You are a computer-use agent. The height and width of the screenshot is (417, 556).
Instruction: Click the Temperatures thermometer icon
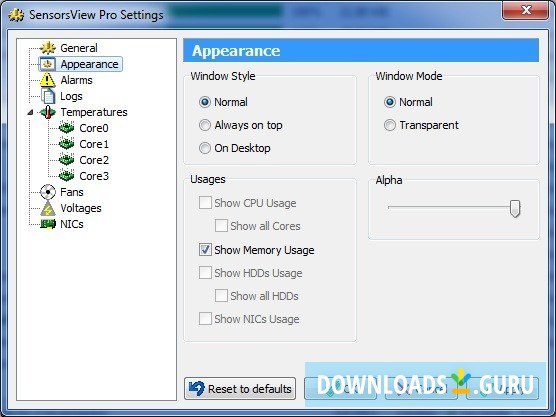point(48,112)
